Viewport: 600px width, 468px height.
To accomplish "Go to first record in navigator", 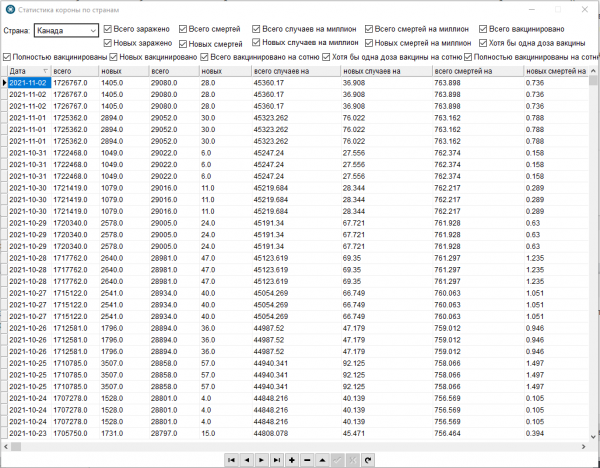I will coord(232,459).
